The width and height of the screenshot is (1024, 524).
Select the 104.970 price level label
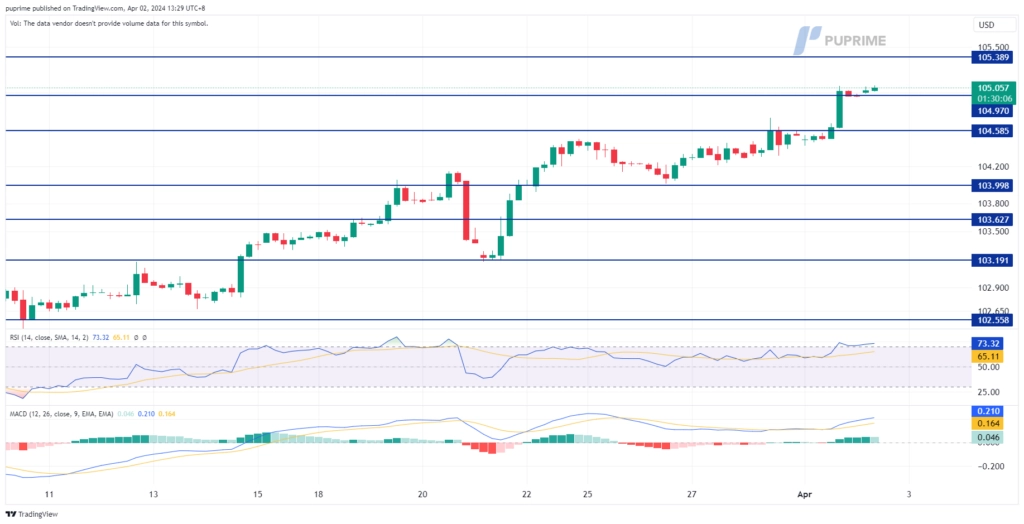tap(993, 111)
